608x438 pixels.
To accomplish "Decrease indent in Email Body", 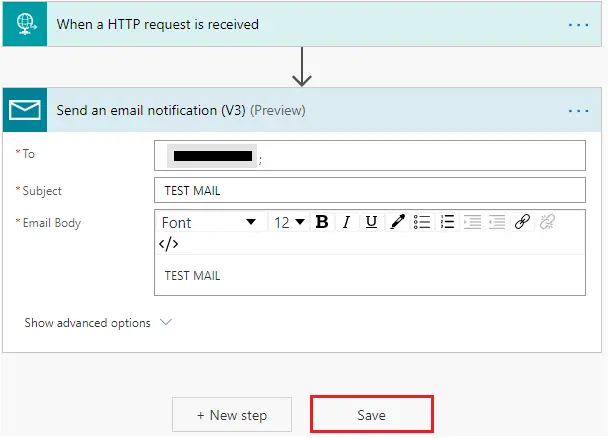I will (x=497, y=222).
